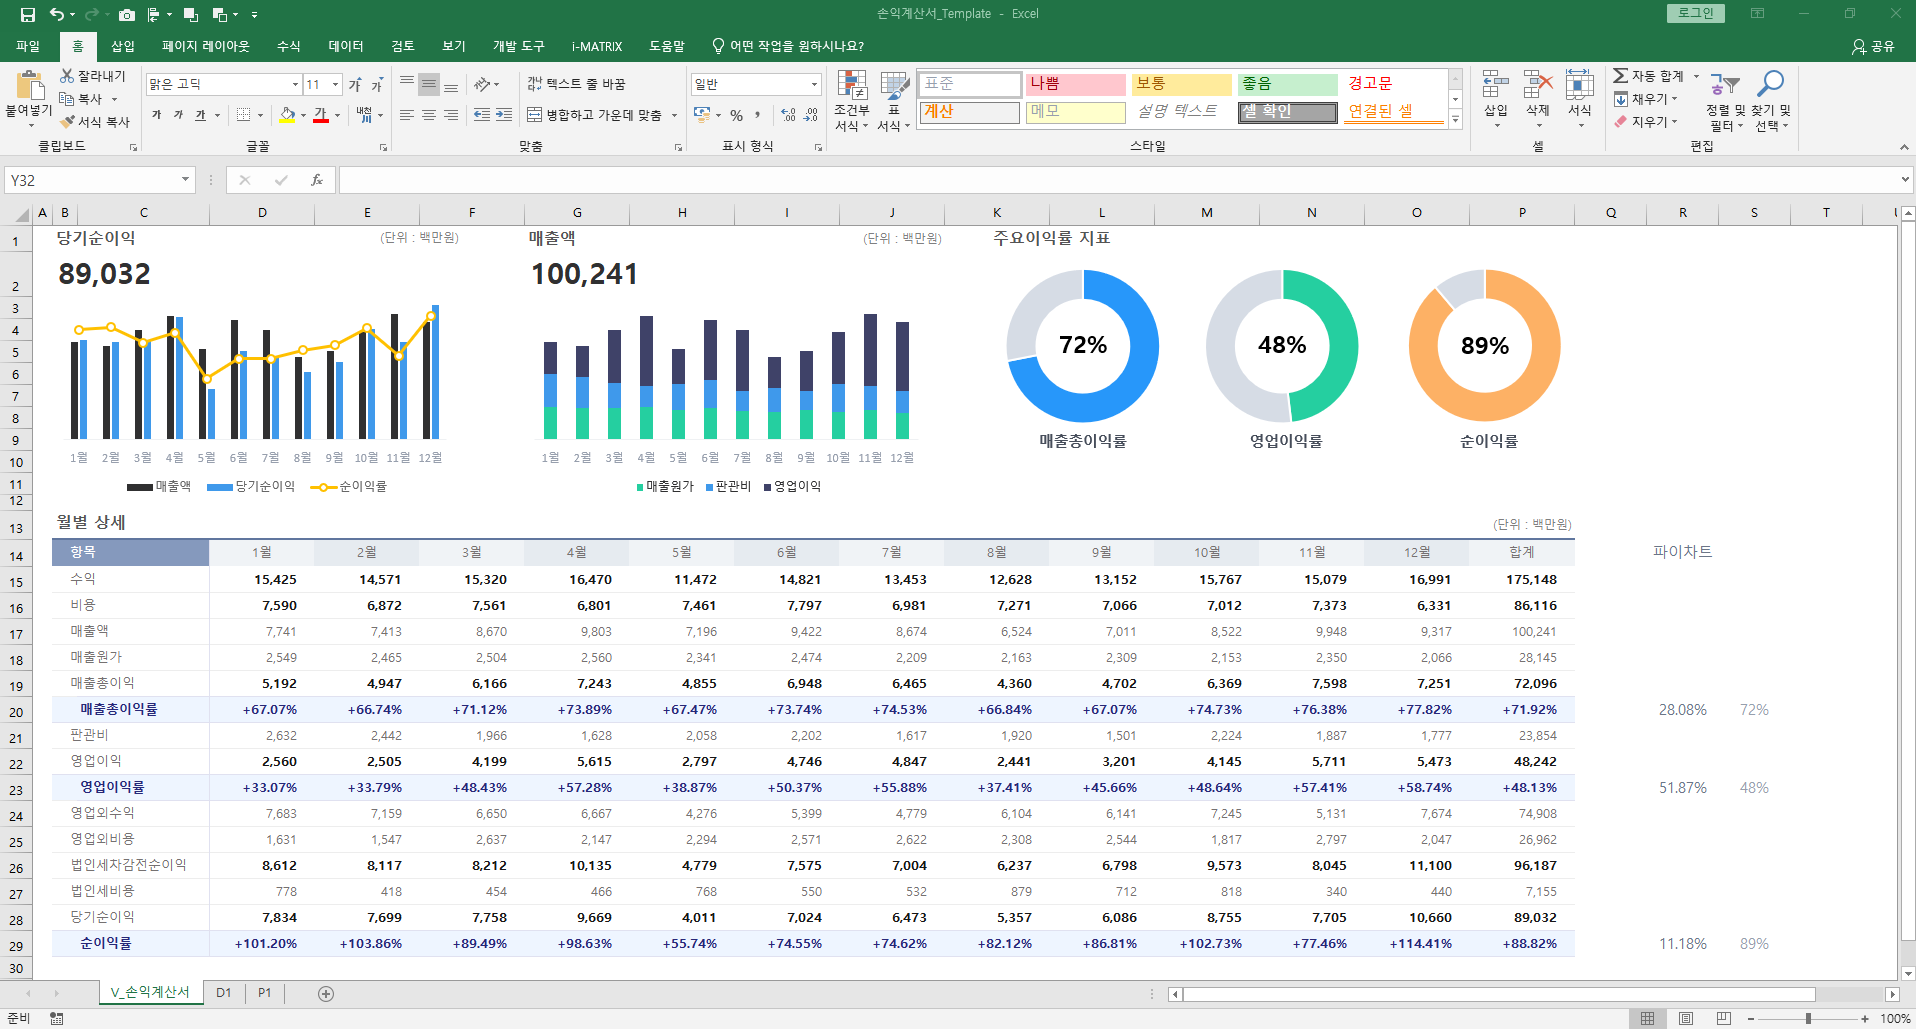This screenshot has height=1029, width=1916.
Task: Click the Find & Select magnifier icon
Action: pos(1770,84)
